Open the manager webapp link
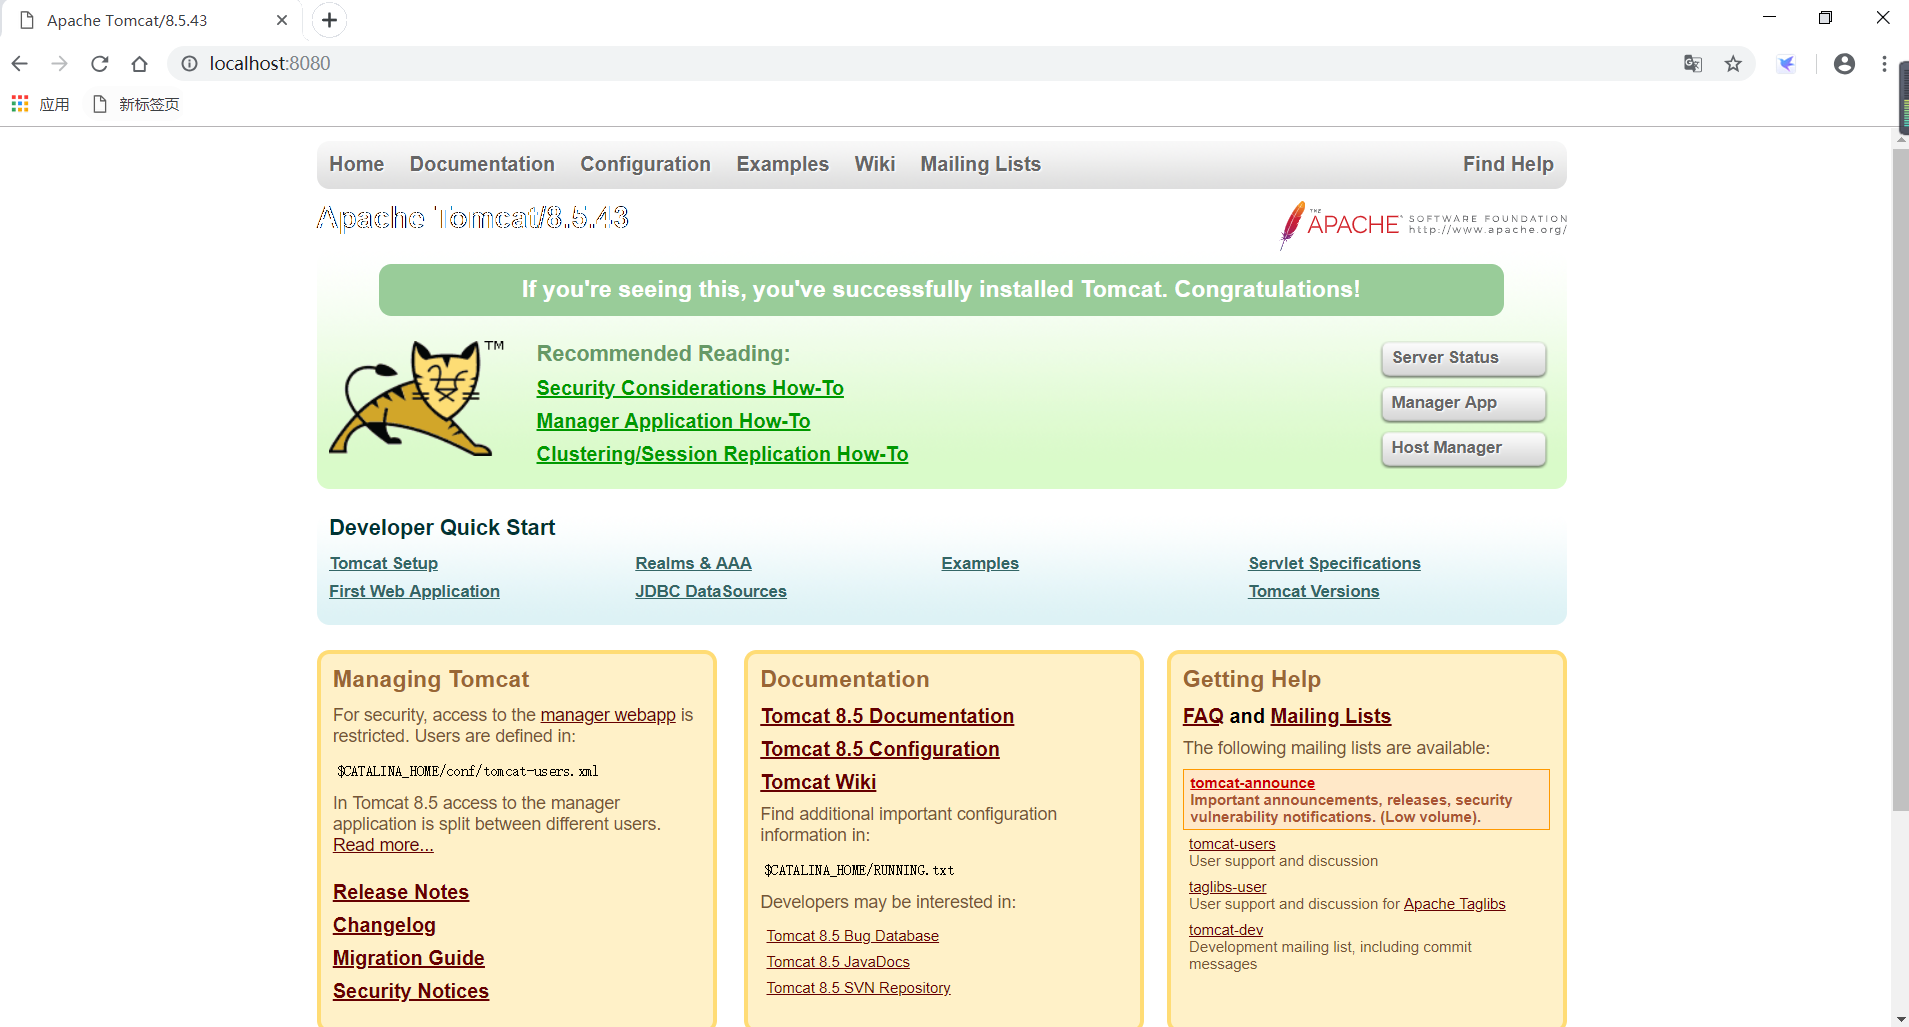Image resolution: width=1909 pixels, height=1027 pixels. [x=608, y=715]
